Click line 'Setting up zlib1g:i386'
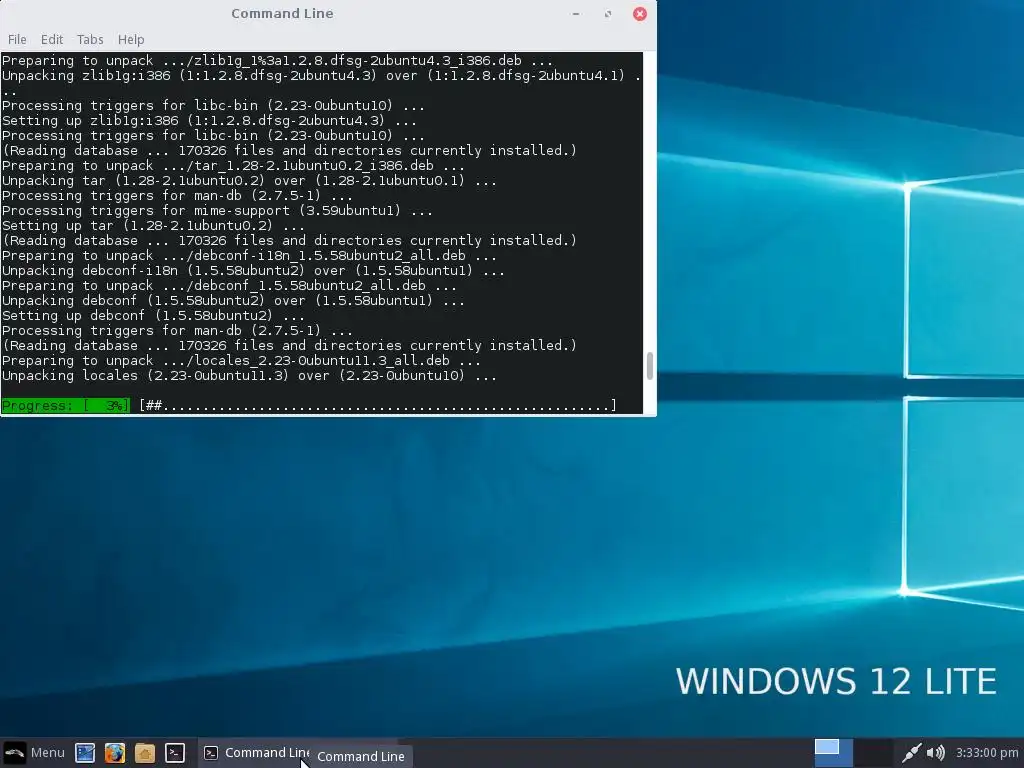Viewport: 1024px width, 768px height. pos(209,120)
